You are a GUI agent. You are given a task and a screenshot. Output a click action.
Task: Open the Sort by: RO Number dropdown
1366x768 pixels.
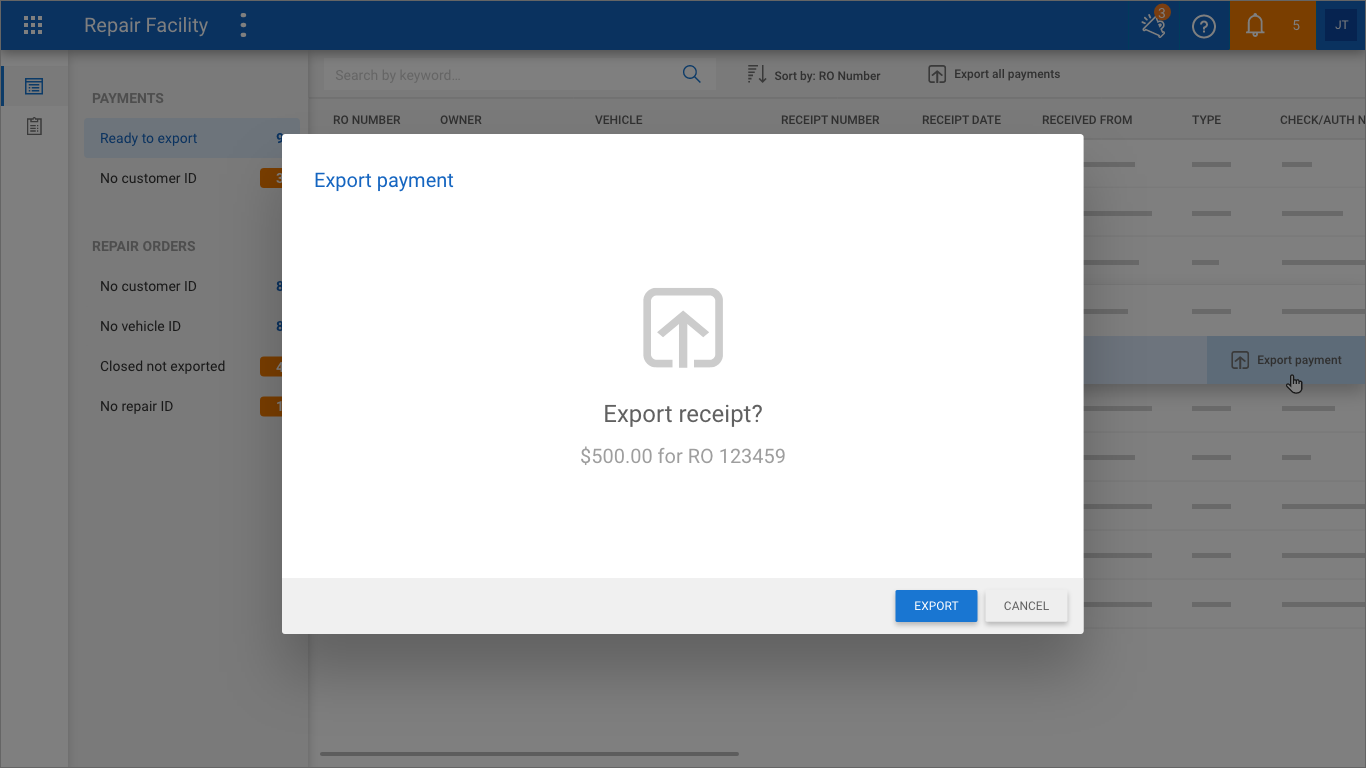point(814,75)
